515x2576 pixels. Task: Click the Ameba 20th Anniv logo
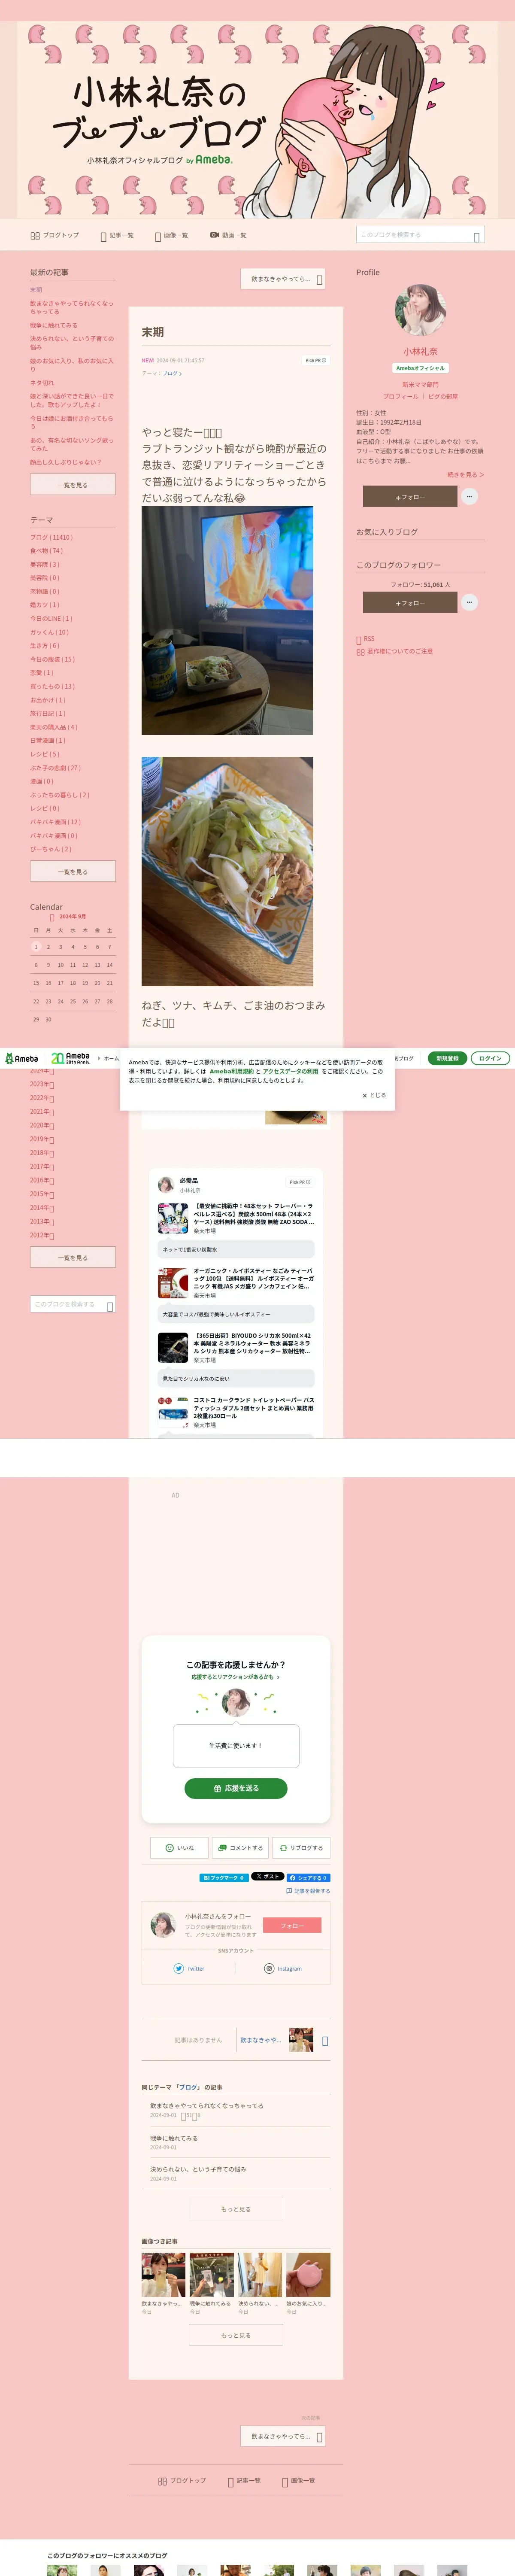pyautogui.click(x=70, y=1057)
